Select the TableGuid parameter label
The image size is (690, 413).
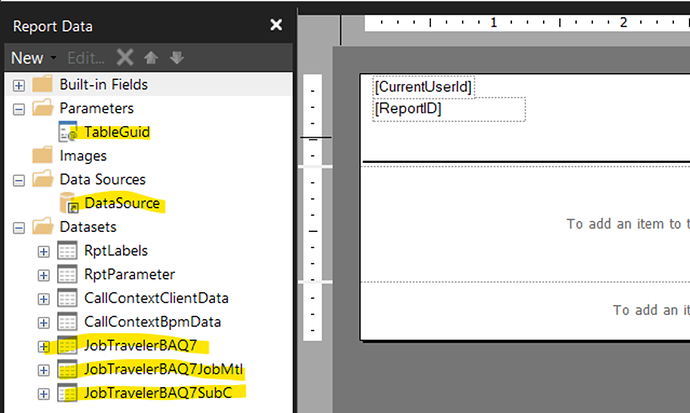117,132
